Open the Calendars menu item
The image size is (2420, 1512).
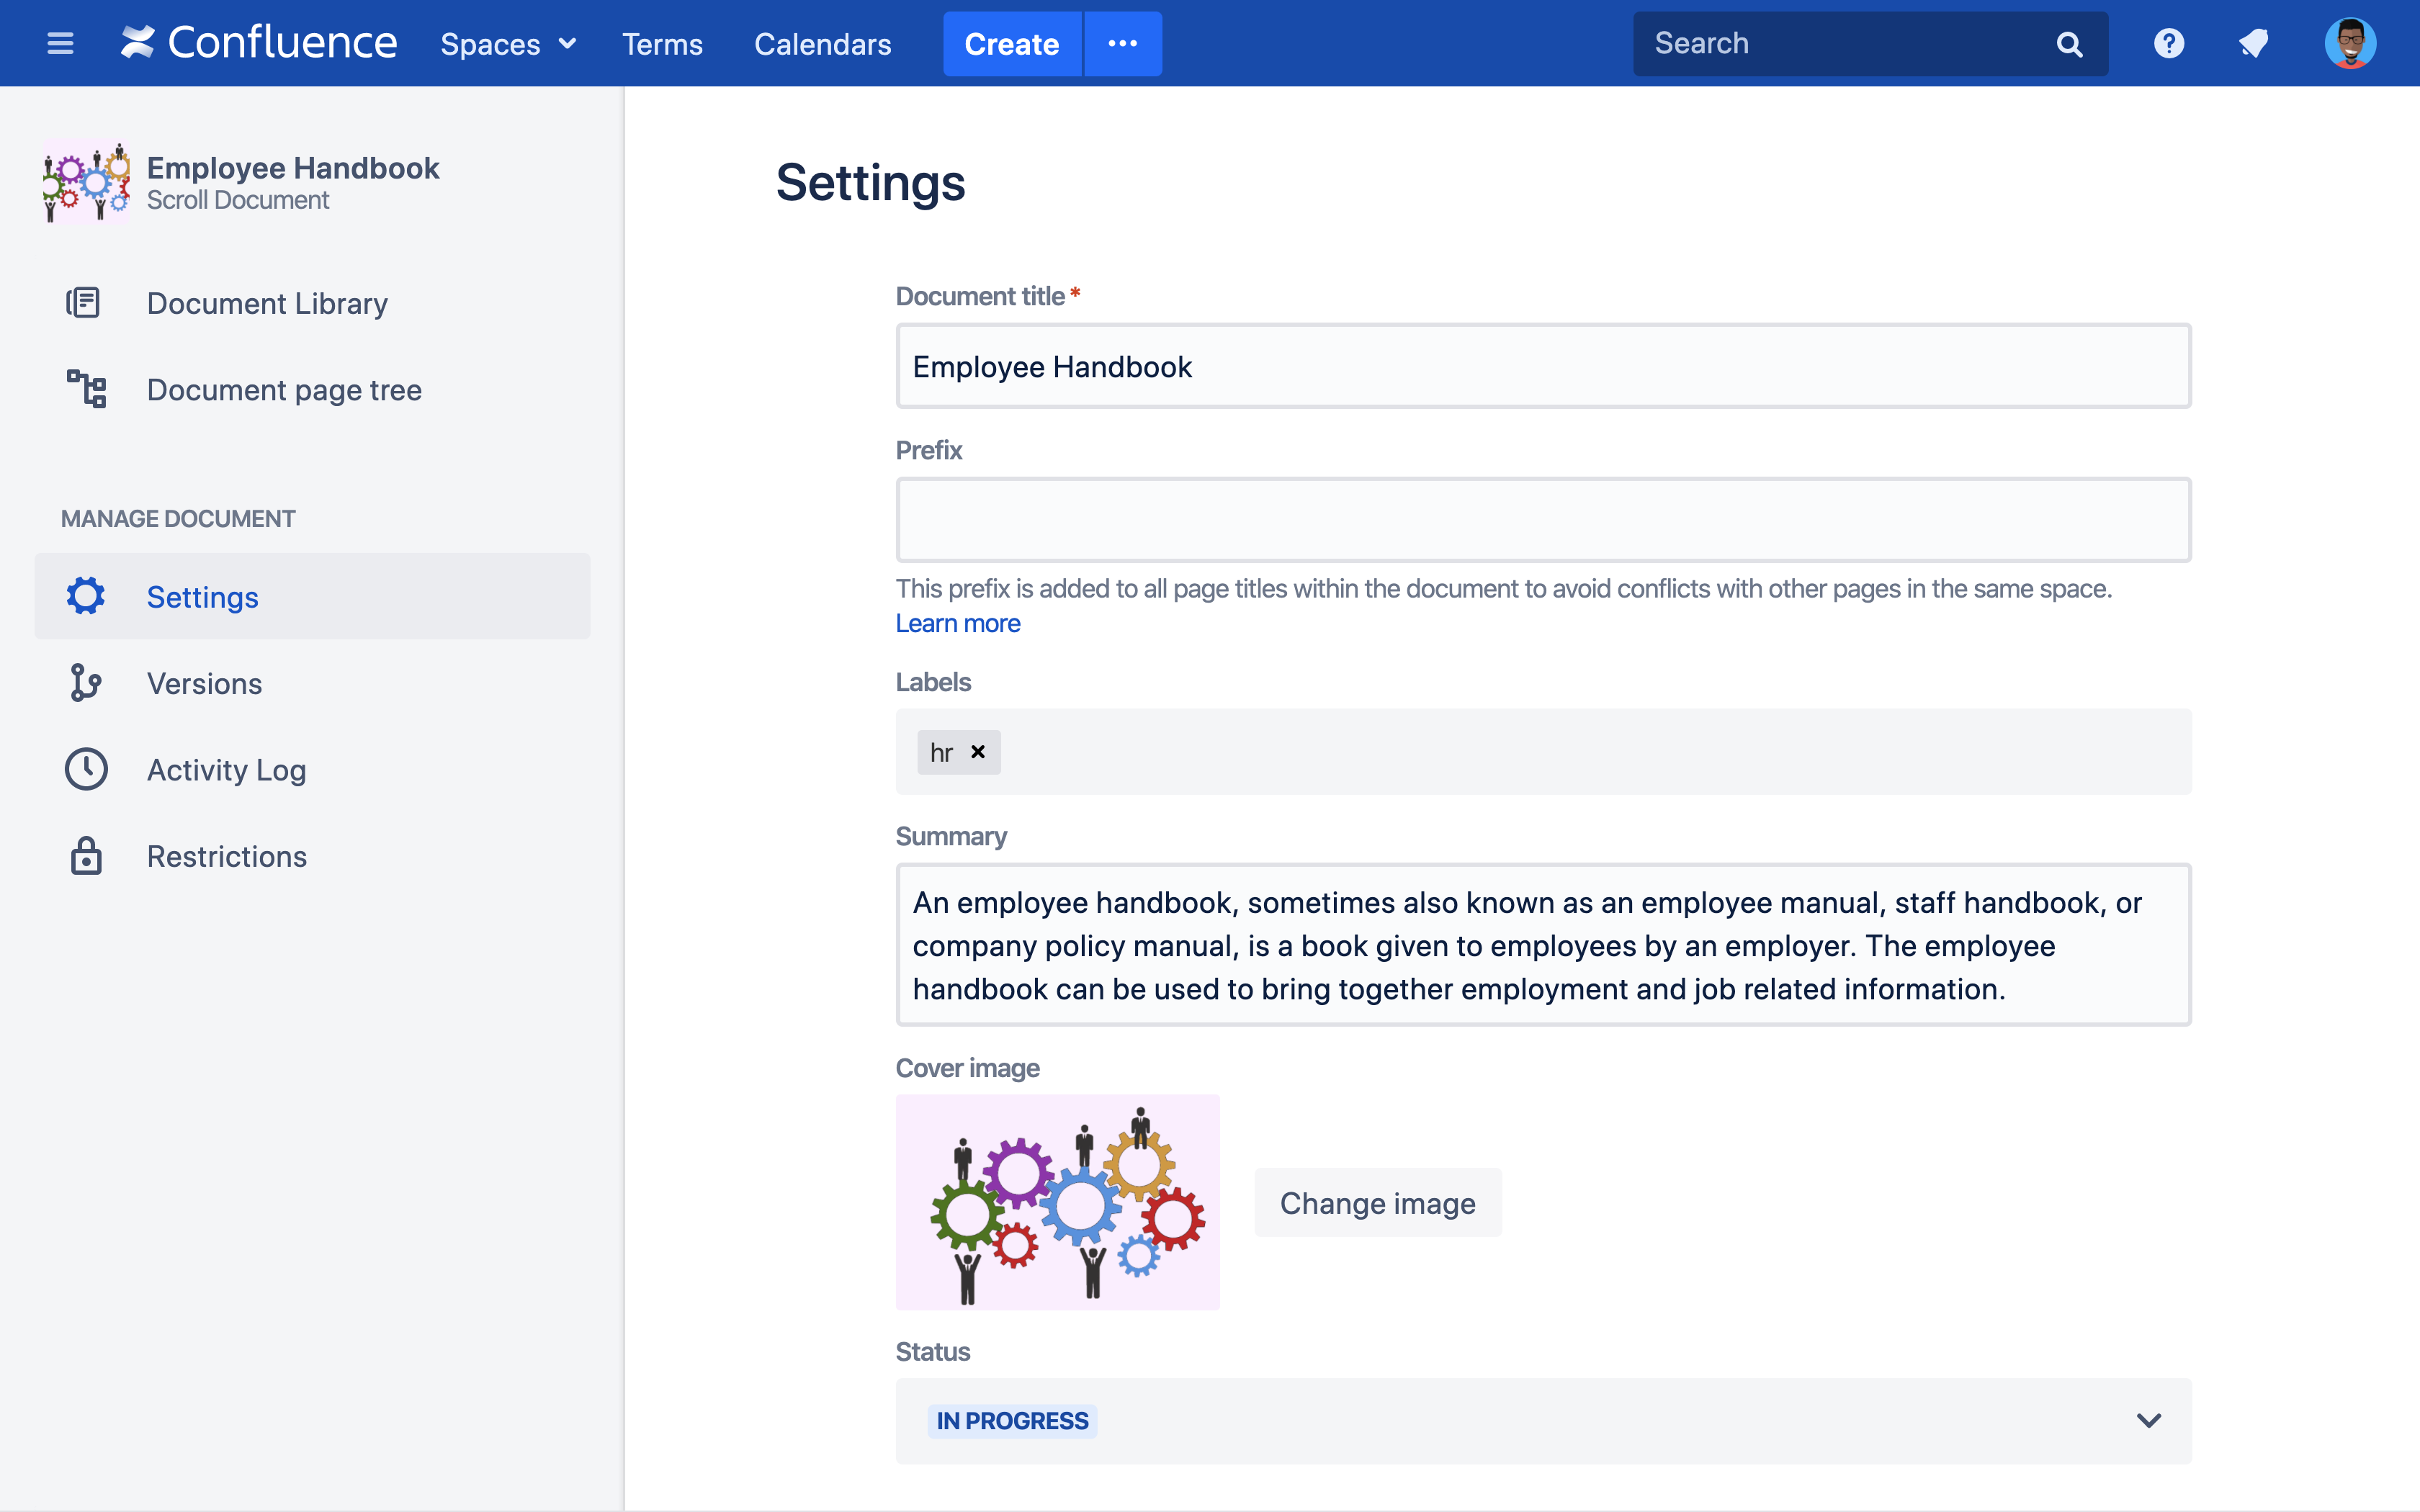click(x=822, y=44)
